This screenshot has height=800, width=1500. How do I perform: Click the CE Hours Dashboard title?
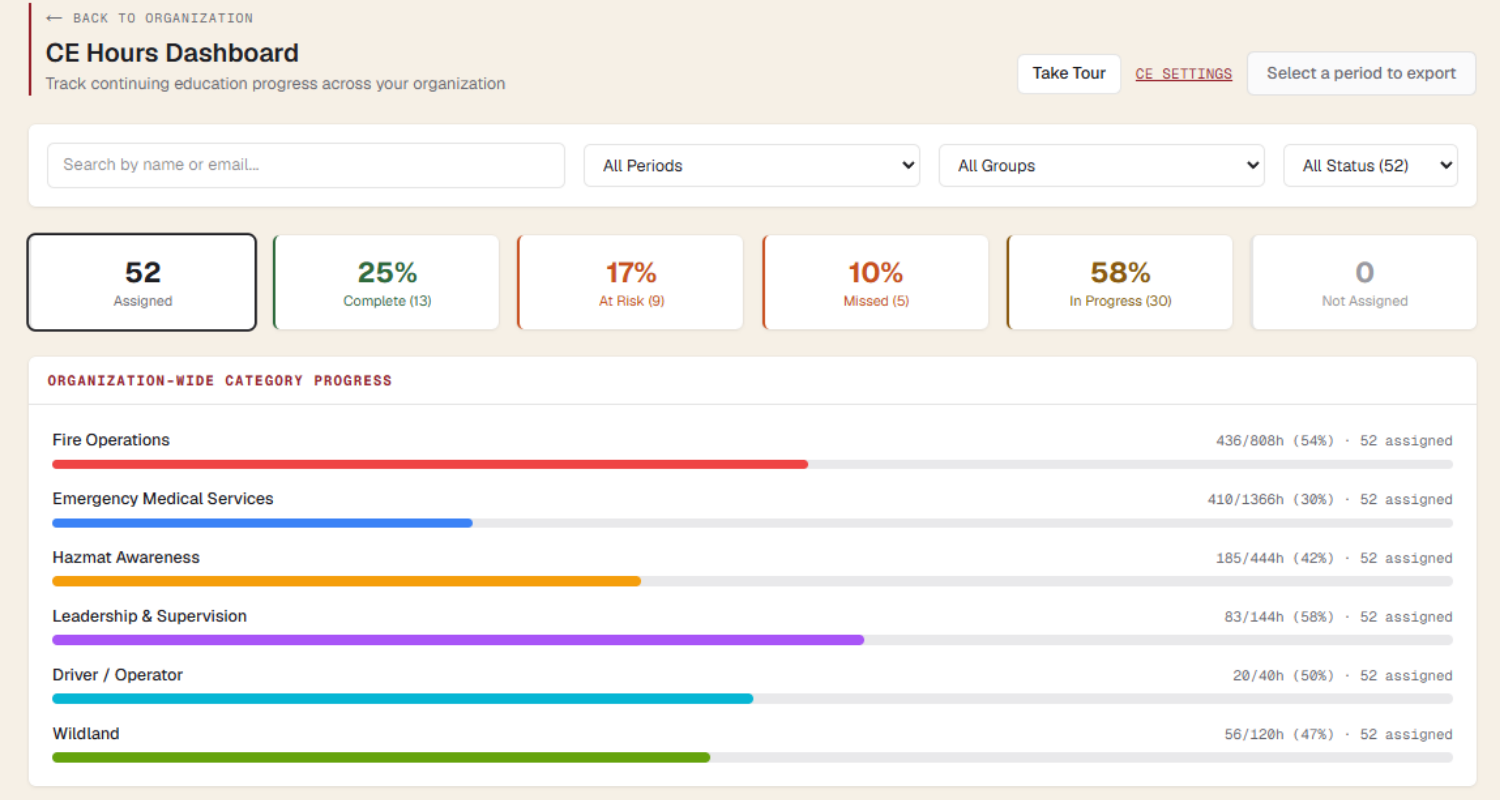click(172, 53)
